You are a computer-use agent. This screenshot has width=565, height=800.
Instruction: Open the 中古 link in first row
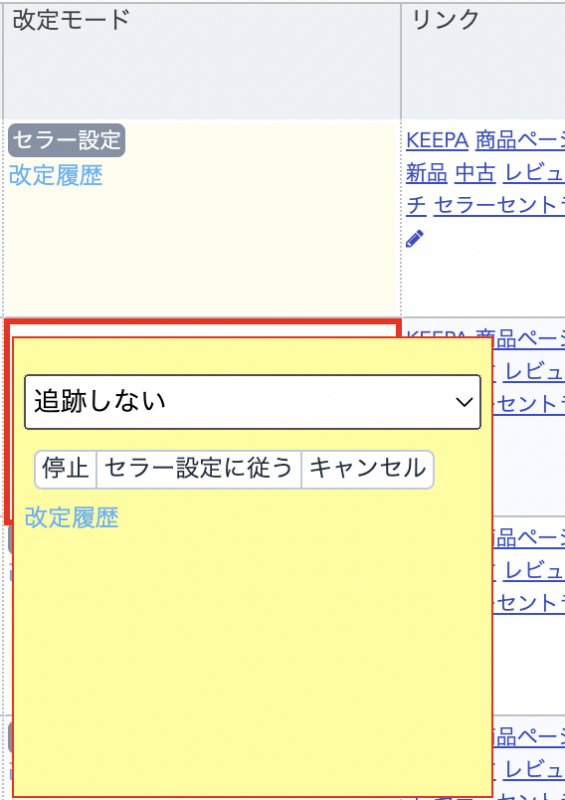(475, 174)
